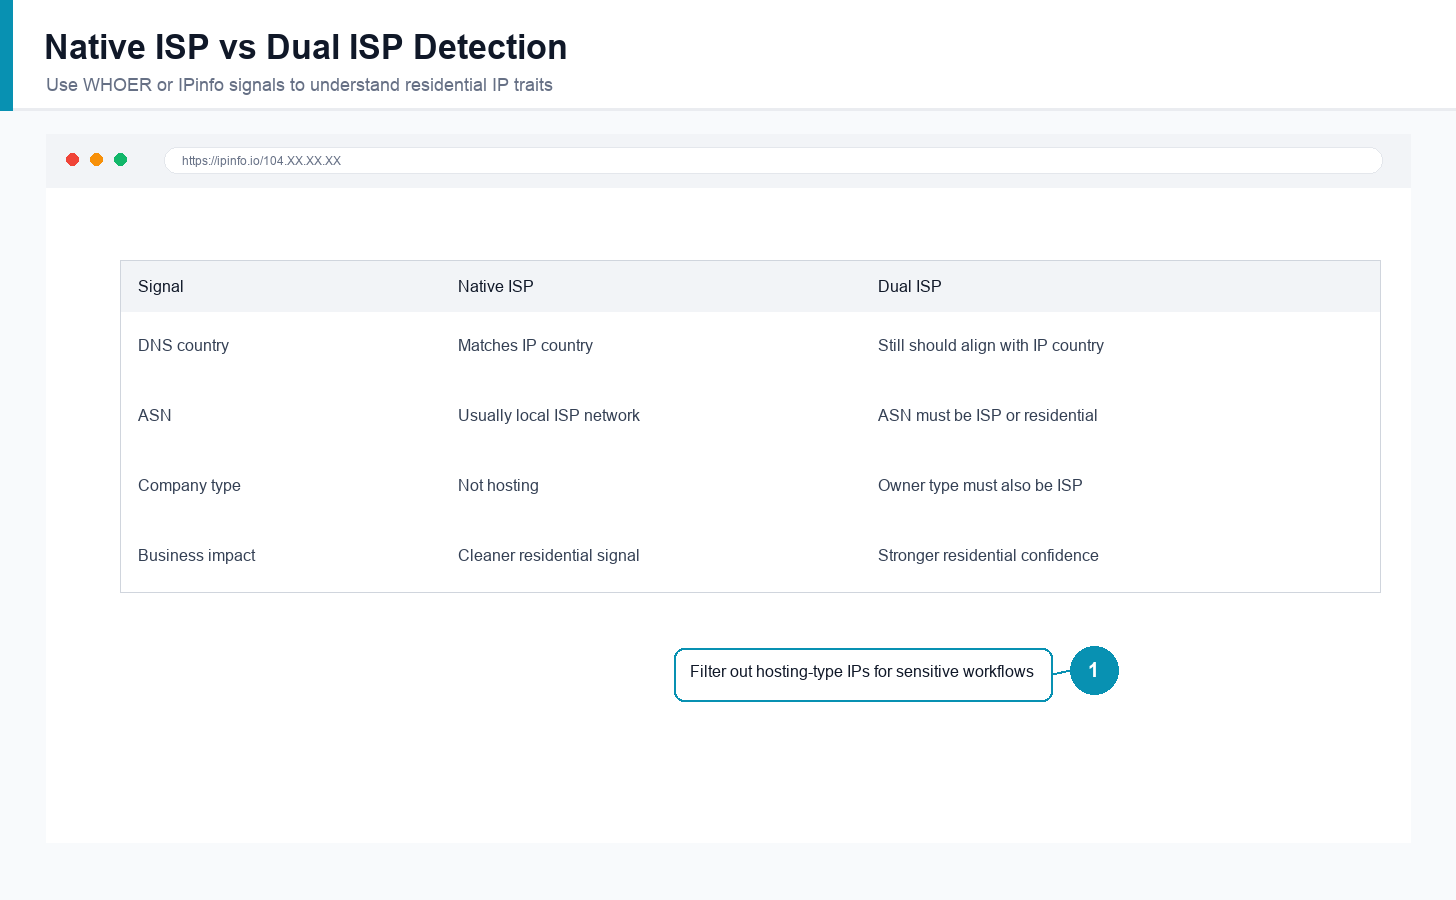Viewport: 1456px width, 900px height.
Task: Select the "Native ISP" column header
Action: [496, 286]
